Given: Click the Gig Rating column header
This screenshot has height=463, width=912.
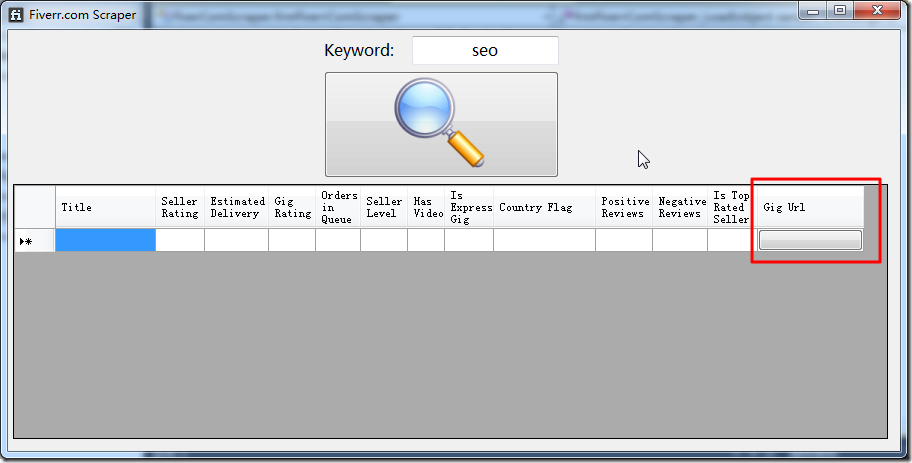Looking at the screenshot, I should [292, 207].
